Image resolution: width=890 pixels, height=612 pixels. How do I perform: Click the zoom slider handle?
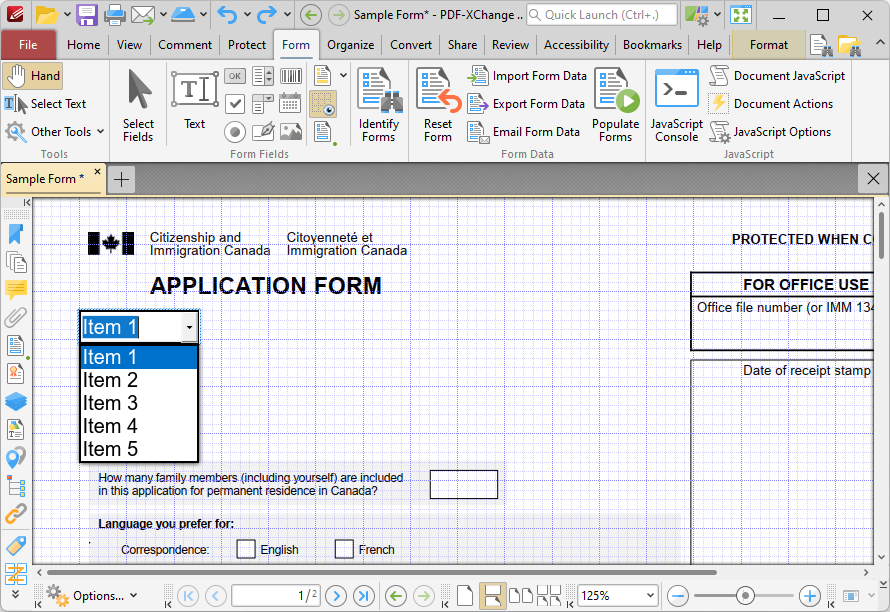[x=745, y=596]
